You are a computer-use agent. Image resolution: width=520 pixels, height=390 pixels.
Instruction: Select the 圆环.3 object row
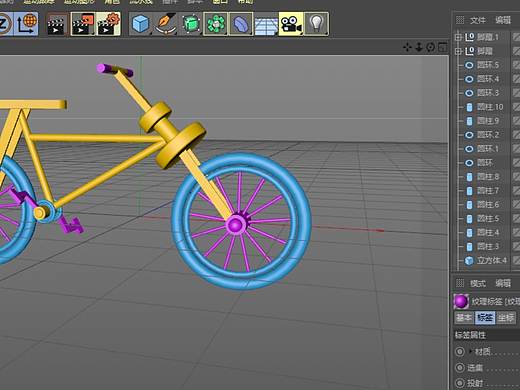pyautogui.click(x=487, y=93)
